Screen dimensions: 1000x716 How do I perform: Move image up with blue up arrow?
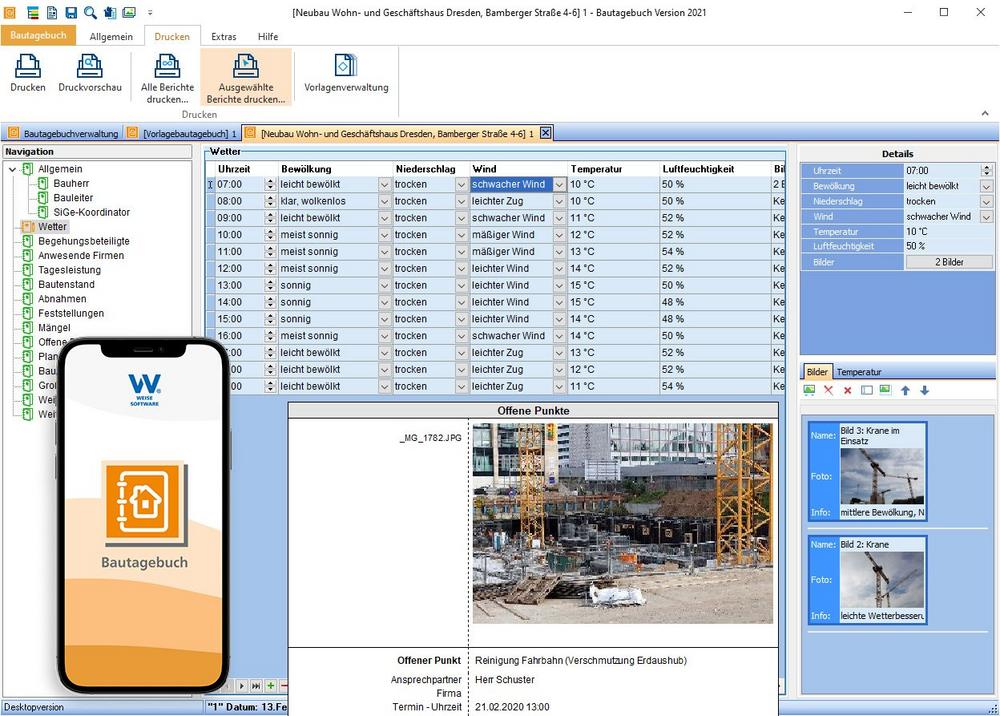[905, 390]
